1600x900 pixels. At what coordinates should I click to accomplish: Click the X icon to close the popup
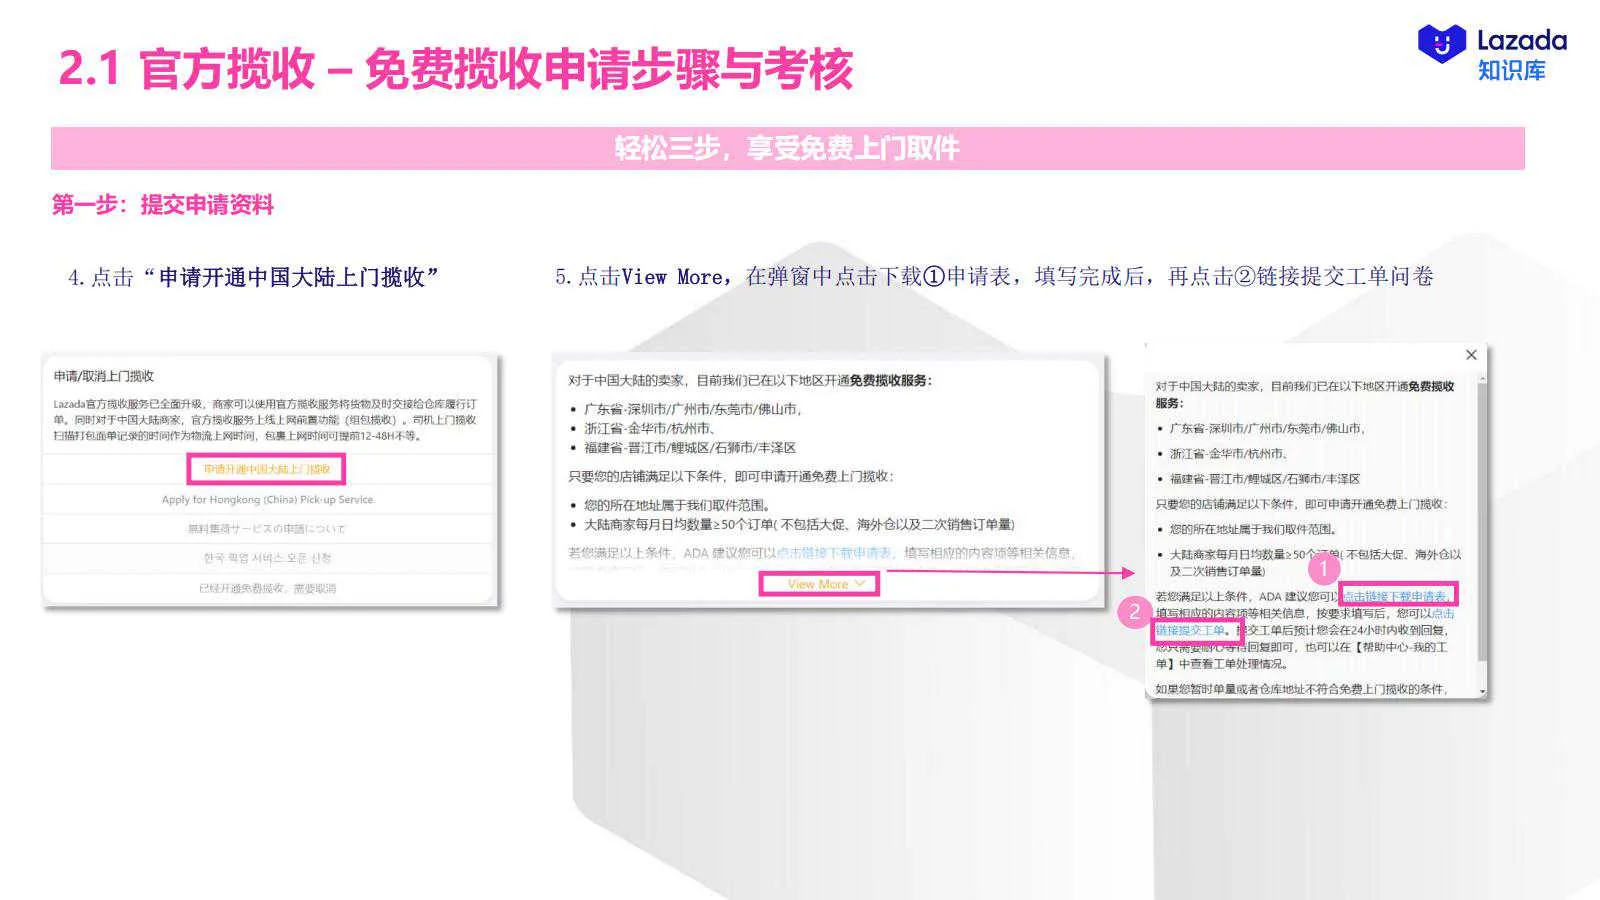click(x=1470, y=355)
